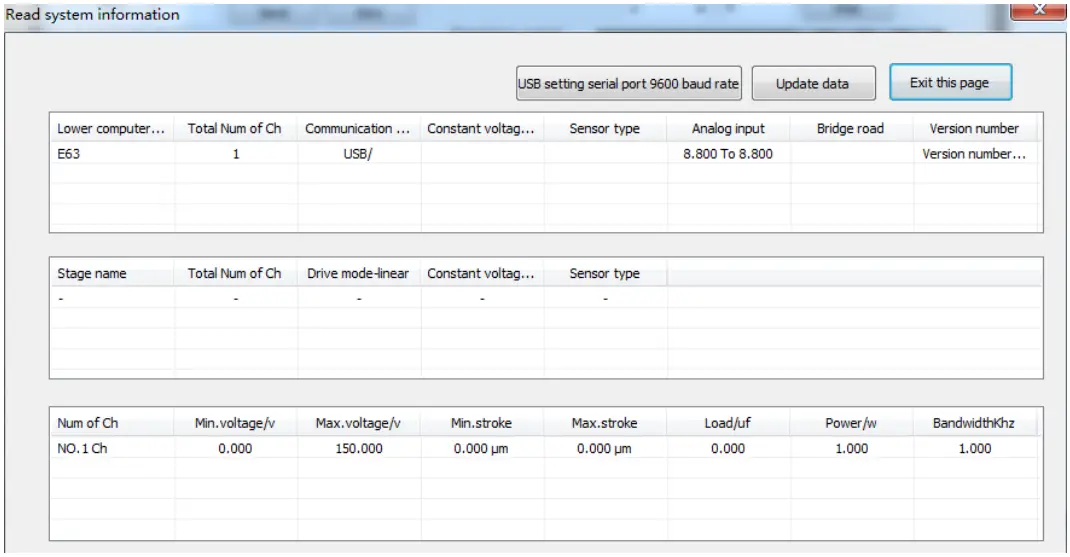The width and height of the screenshot is (1070, 557).
Task: Click Constant voltag... header in top table
Action: coord(482,128)
